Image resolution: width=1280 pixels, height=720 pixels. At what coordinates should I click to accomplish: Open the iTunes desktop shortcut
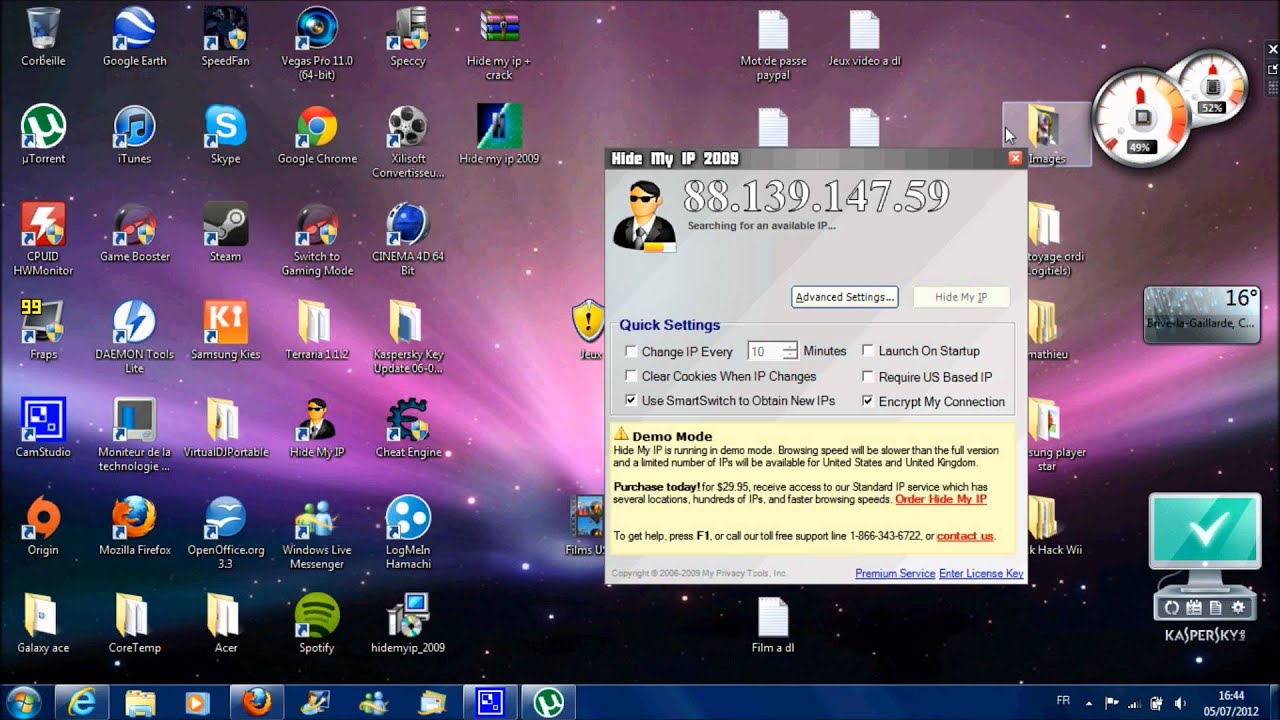pos(135,135)
